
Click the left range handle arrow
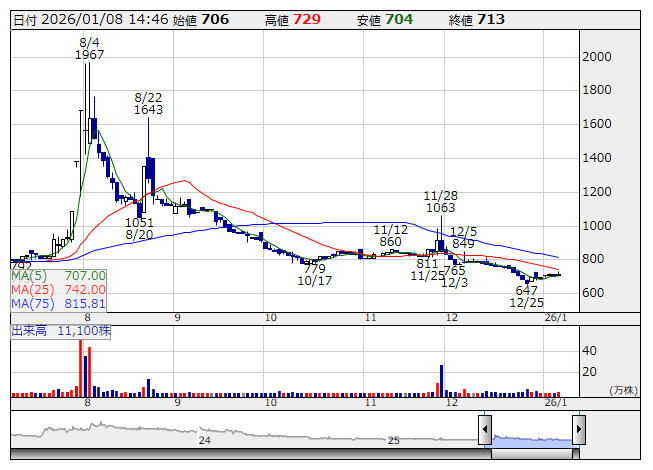[x=484, y=431]
